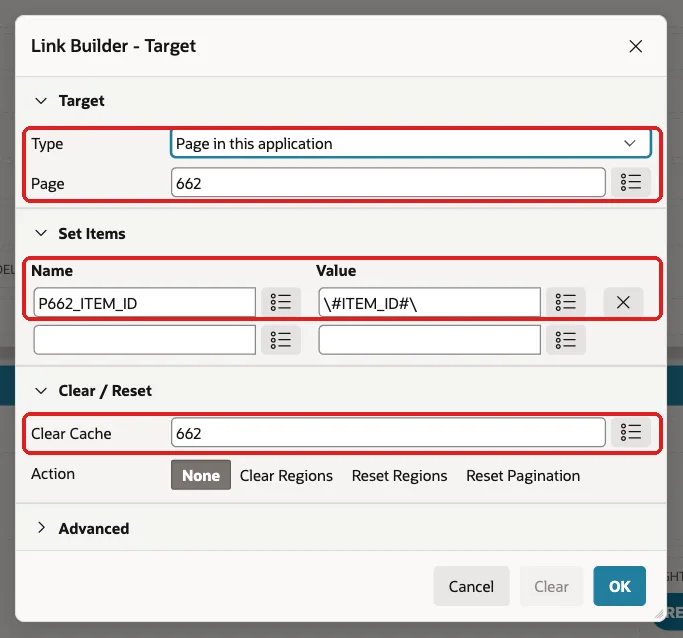Focus the Clear Cache input field
Image resolution: width=683 pixels, height=638 pixels.
[388, 432]
